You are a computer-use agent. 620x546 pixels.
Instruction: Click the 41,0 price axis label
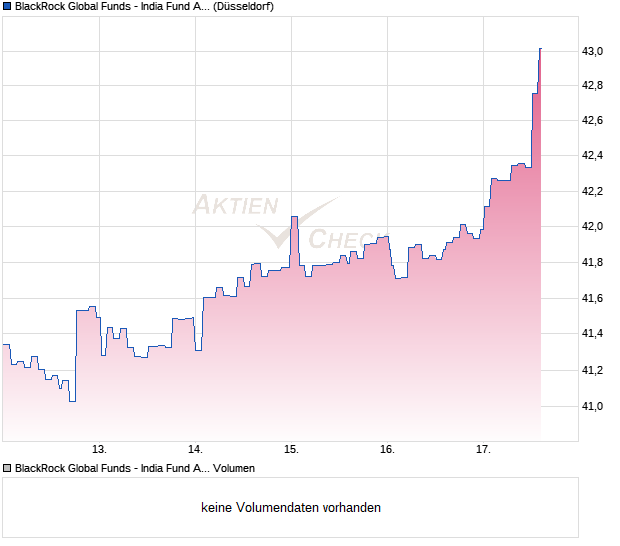(592, 406)
